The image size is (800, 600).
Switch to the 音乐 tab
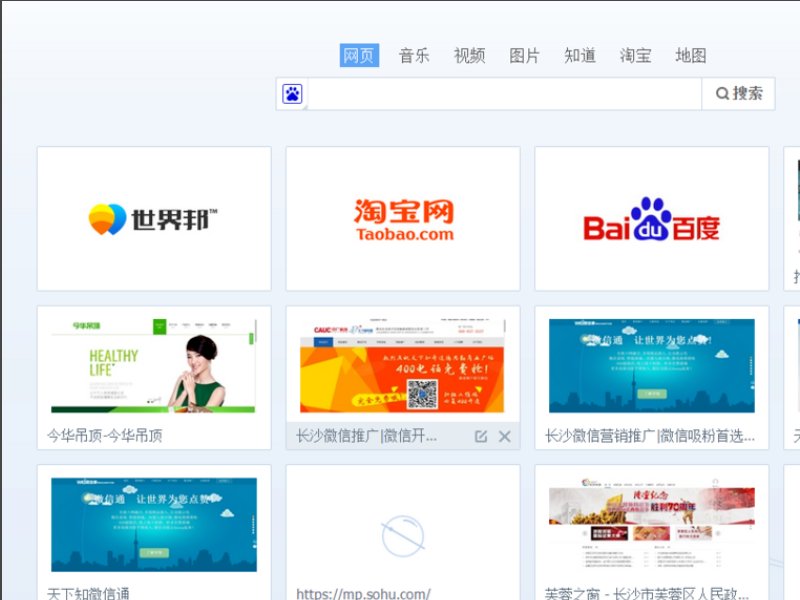[x=414, y=56]
